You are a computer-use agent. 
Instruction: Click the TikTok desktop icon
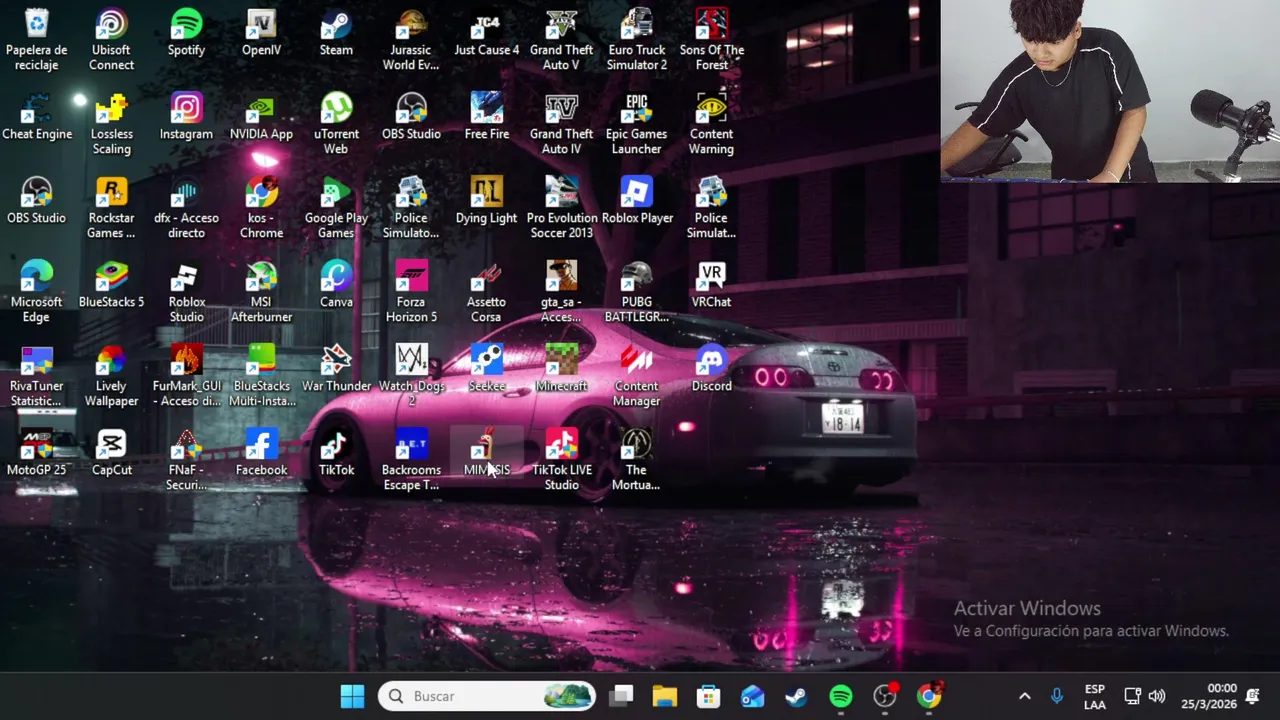(336, 453)
